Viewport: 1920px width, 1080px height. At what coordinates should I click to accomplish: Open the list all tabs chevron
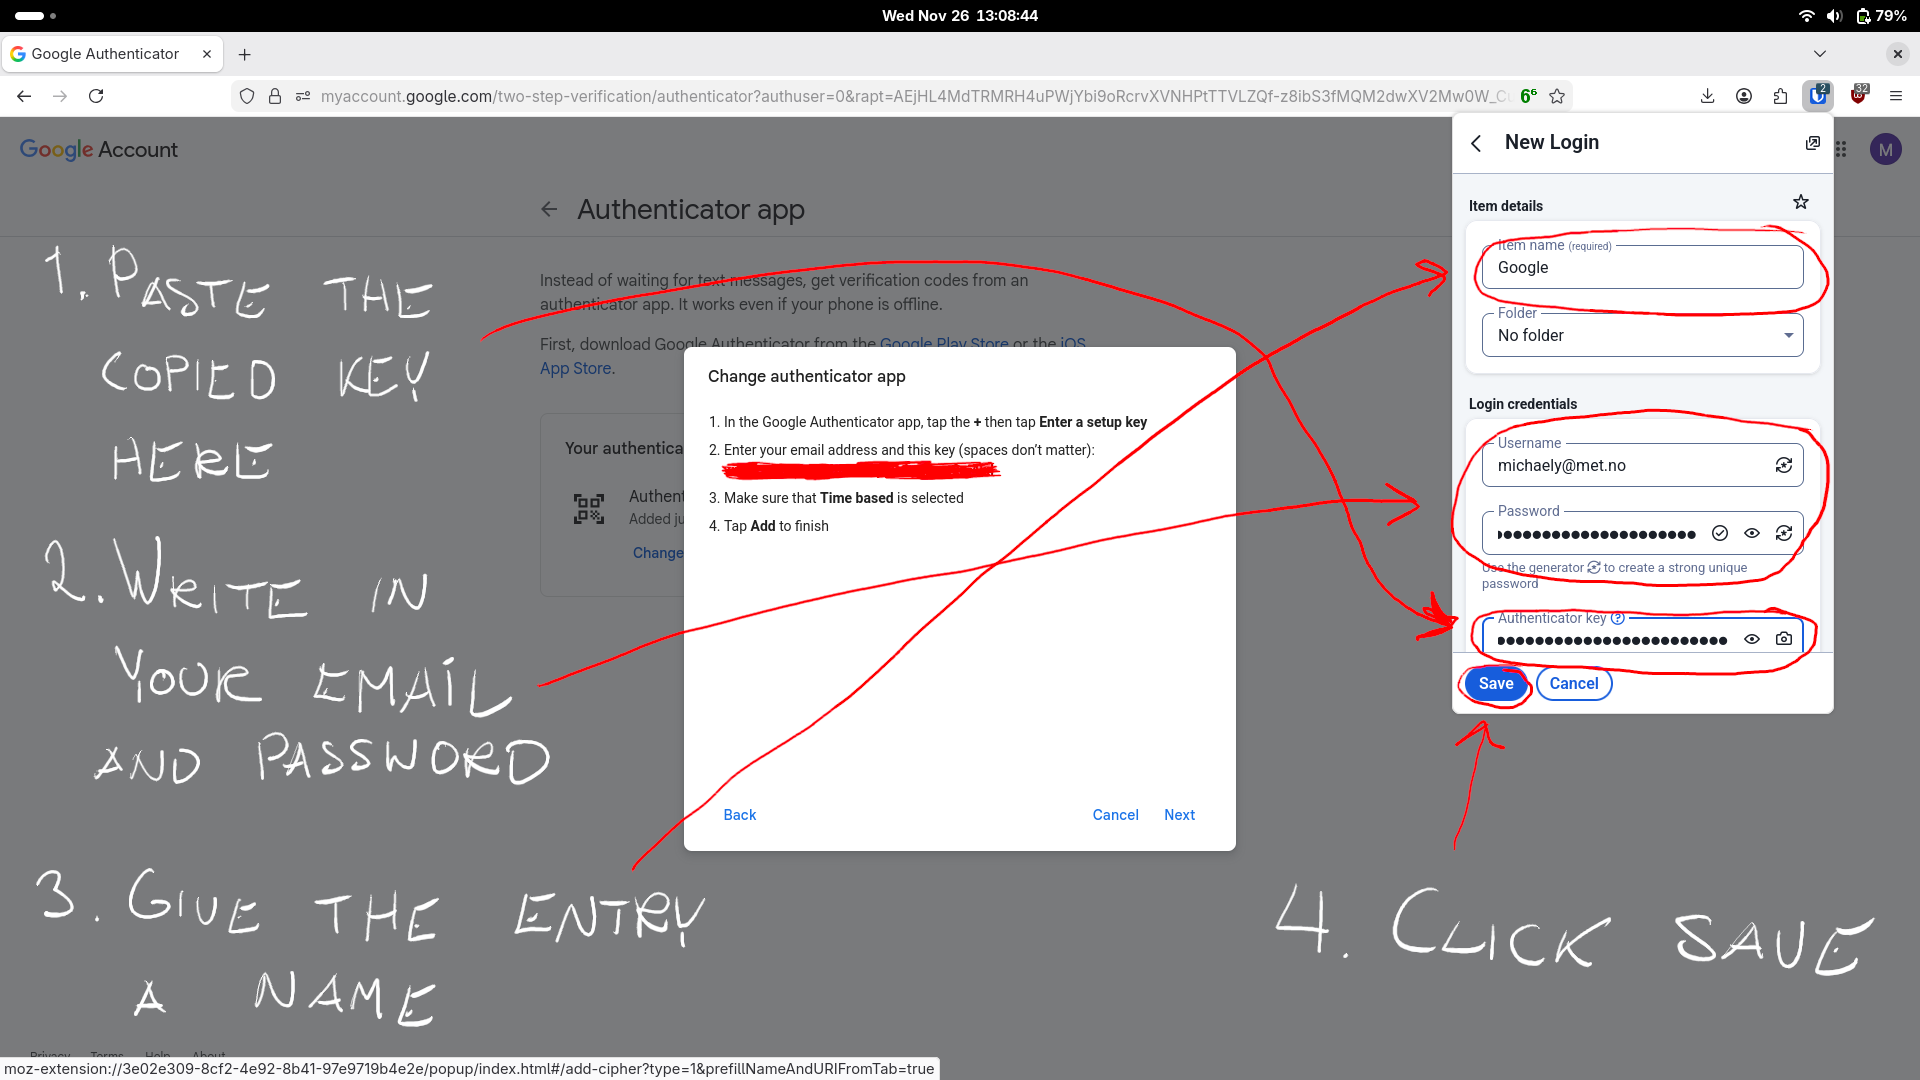tap(1819, 54)
